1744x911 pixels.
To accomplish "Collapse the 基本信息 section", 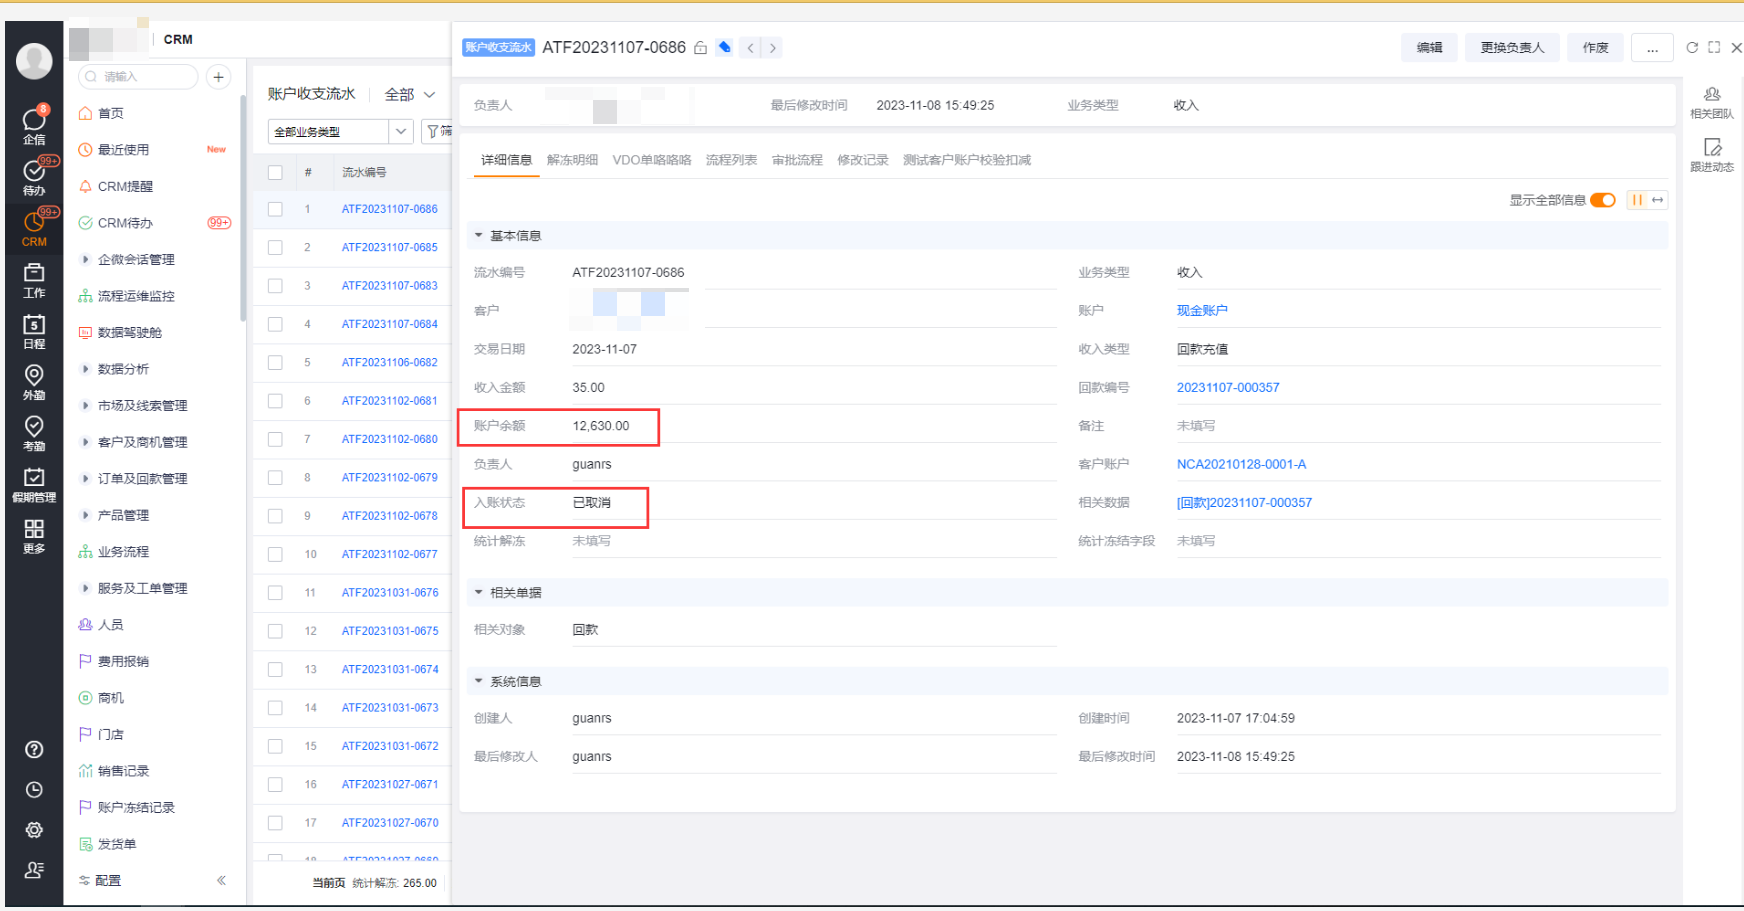I will coord(478,235).
